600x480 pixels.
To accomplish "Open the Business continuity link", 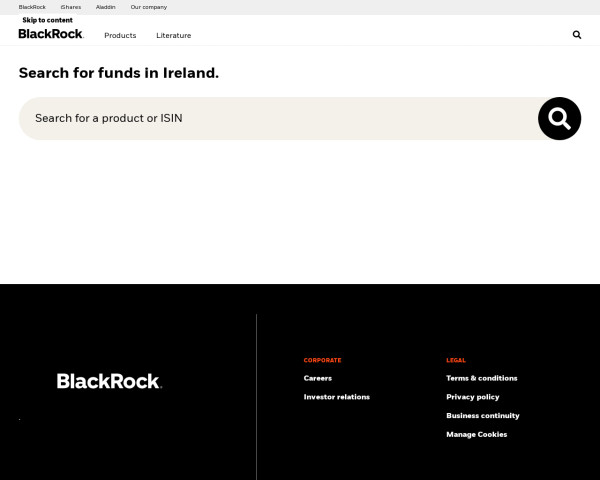I will tap(482, 415).
